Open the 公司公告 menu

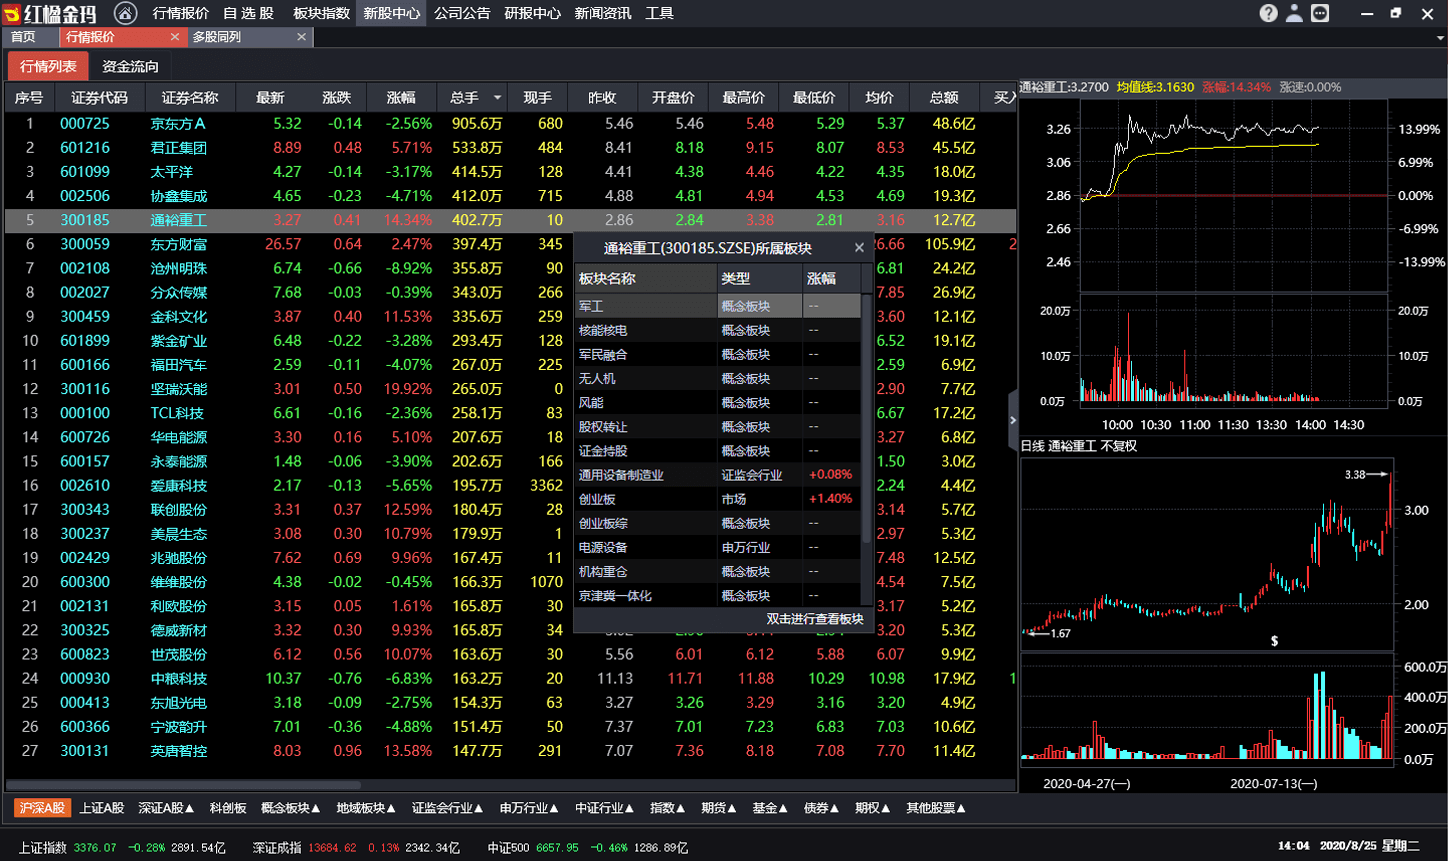tap(462, 13)
